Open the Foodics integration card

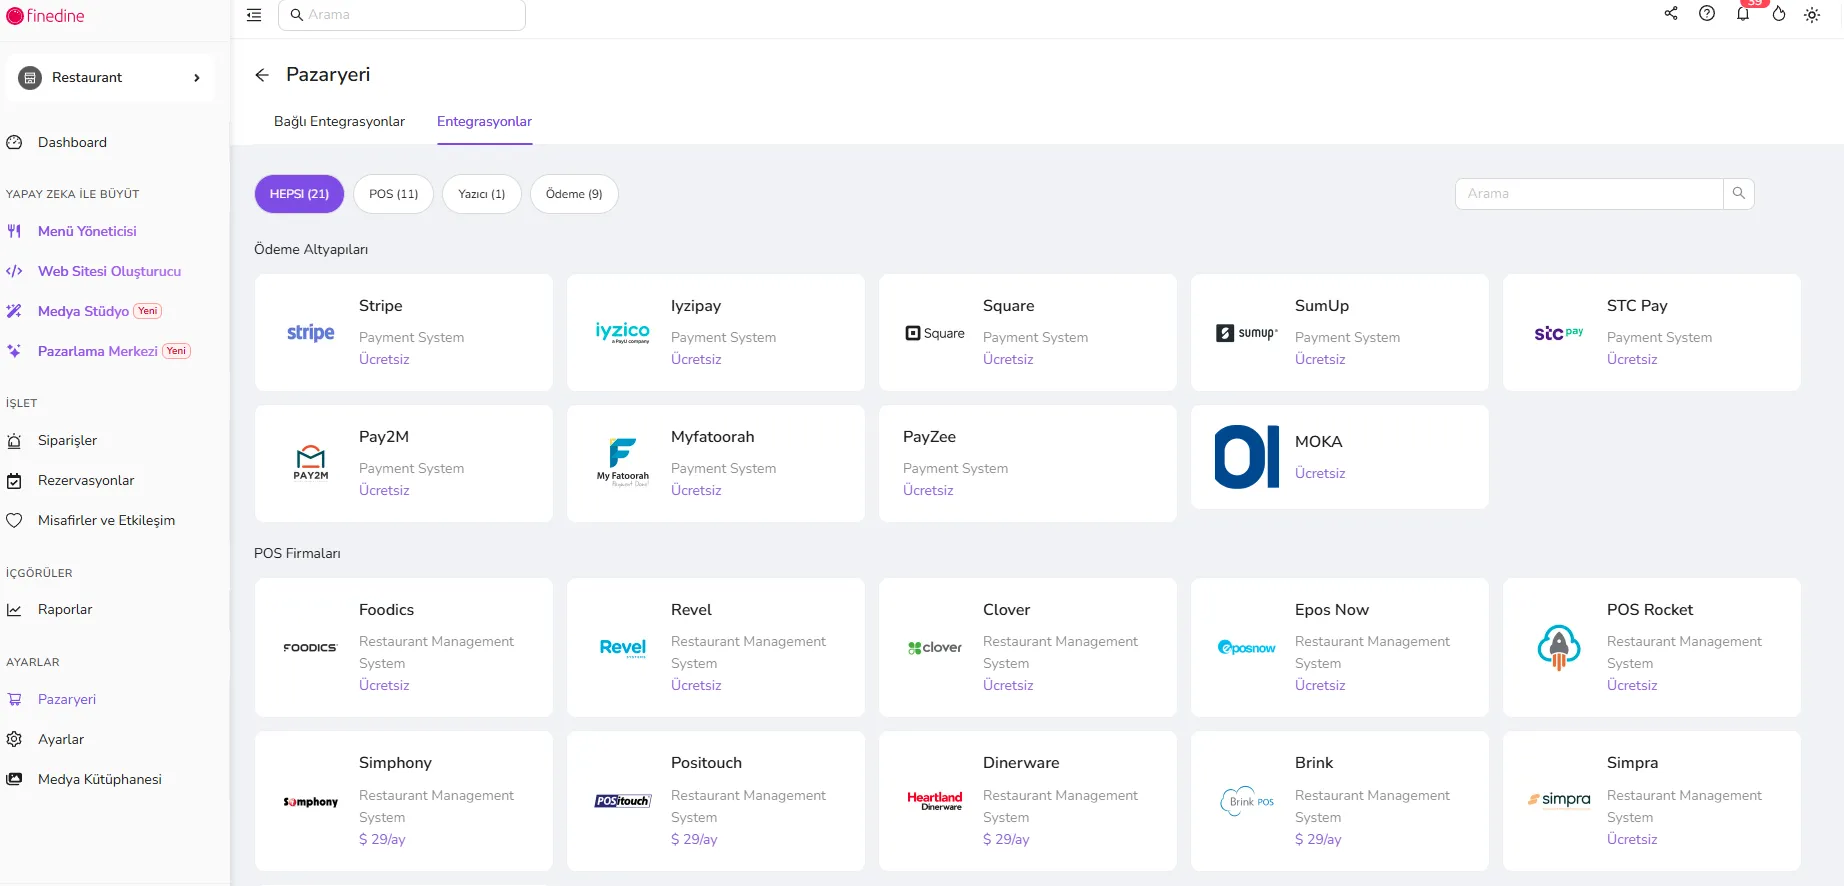404,648
